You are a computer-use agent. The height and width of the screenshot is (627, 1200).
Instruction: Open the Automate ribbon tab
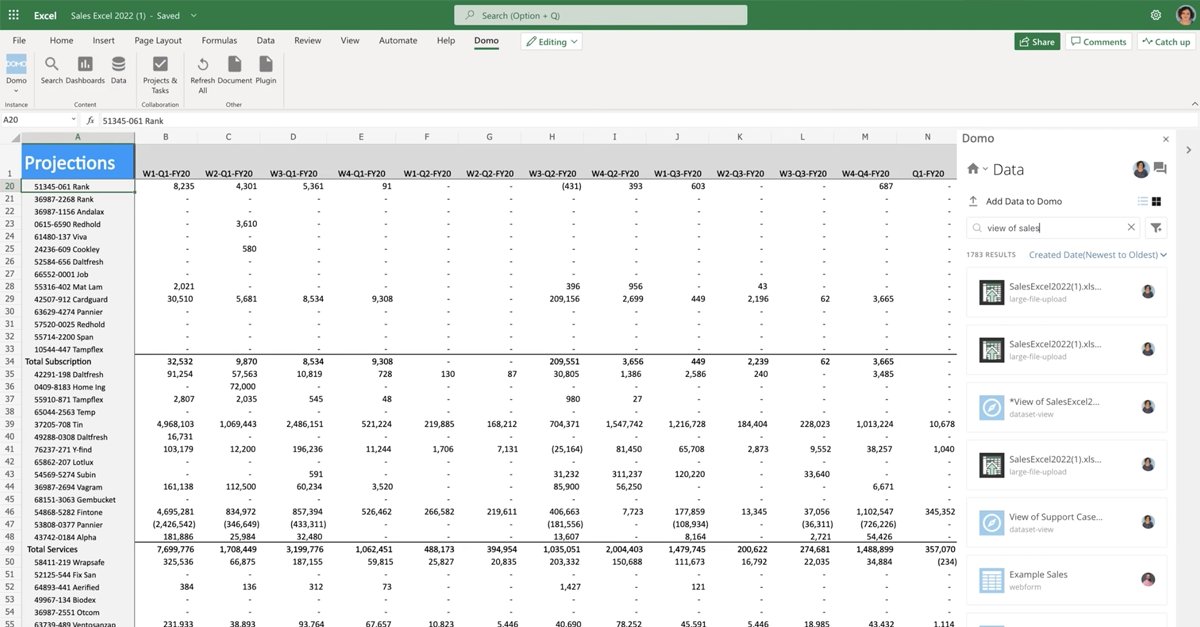[398, 41]
